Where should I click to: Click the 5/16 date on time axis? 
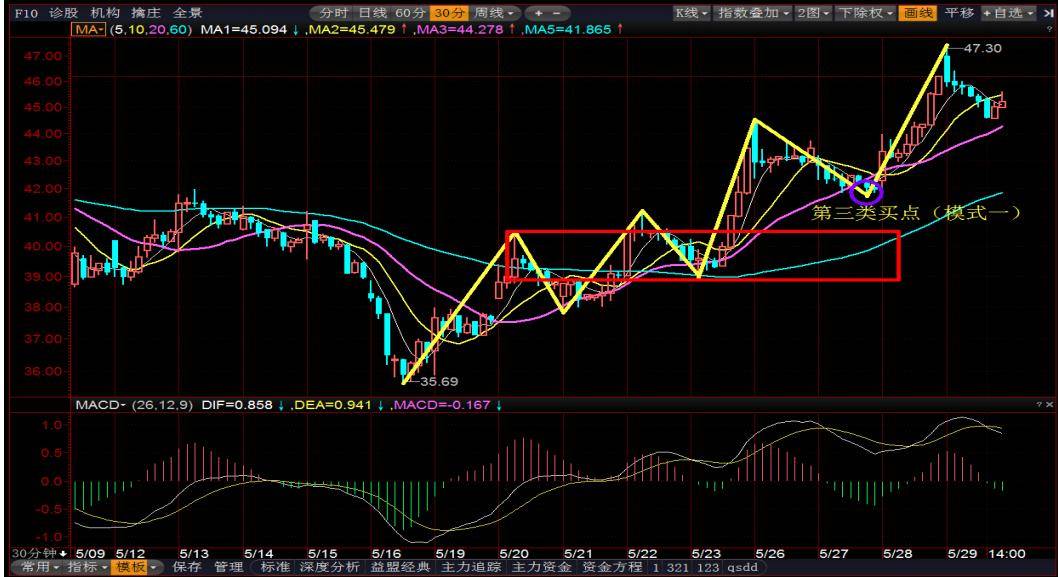[x=385, y=553]
